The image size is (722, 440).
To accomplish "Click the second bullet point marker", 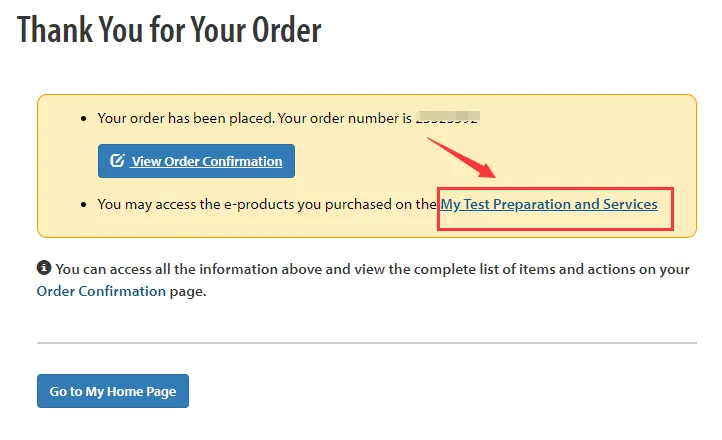I will 85,204.
